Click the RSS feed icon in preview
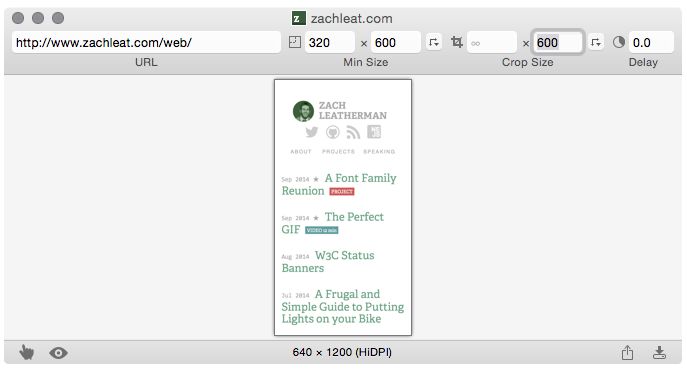The width and height of the screenshot is (687, 372). click(x=353, y=132)
